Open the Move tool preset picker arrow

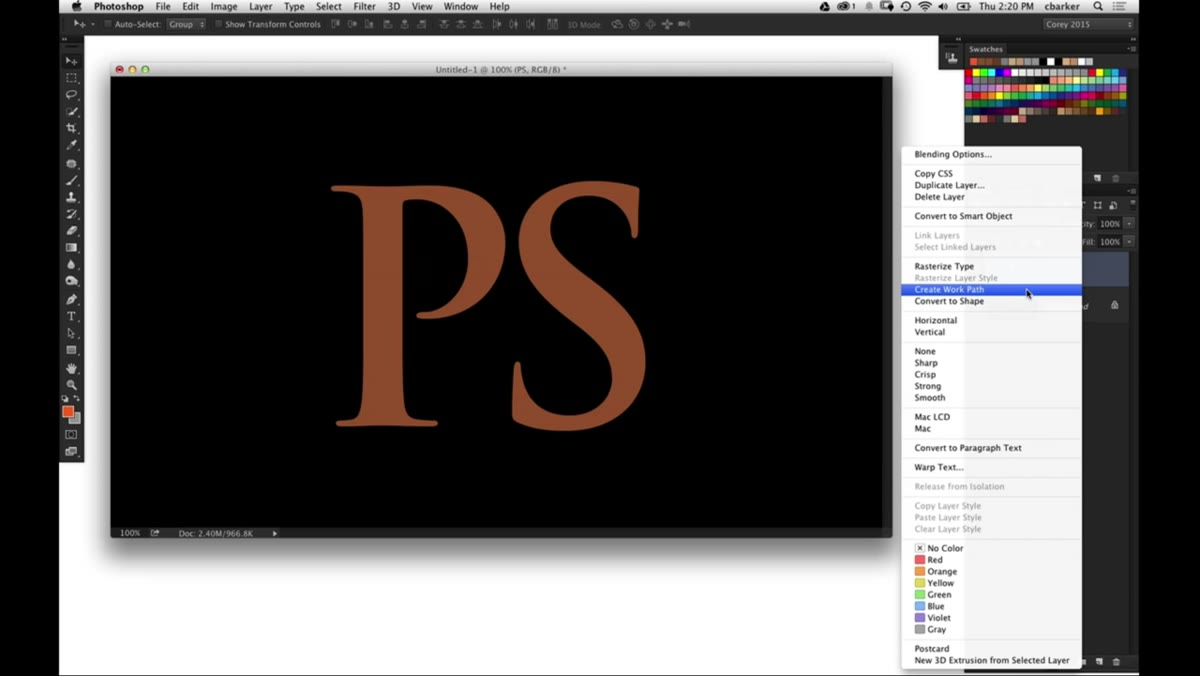(x=92, y=24)
